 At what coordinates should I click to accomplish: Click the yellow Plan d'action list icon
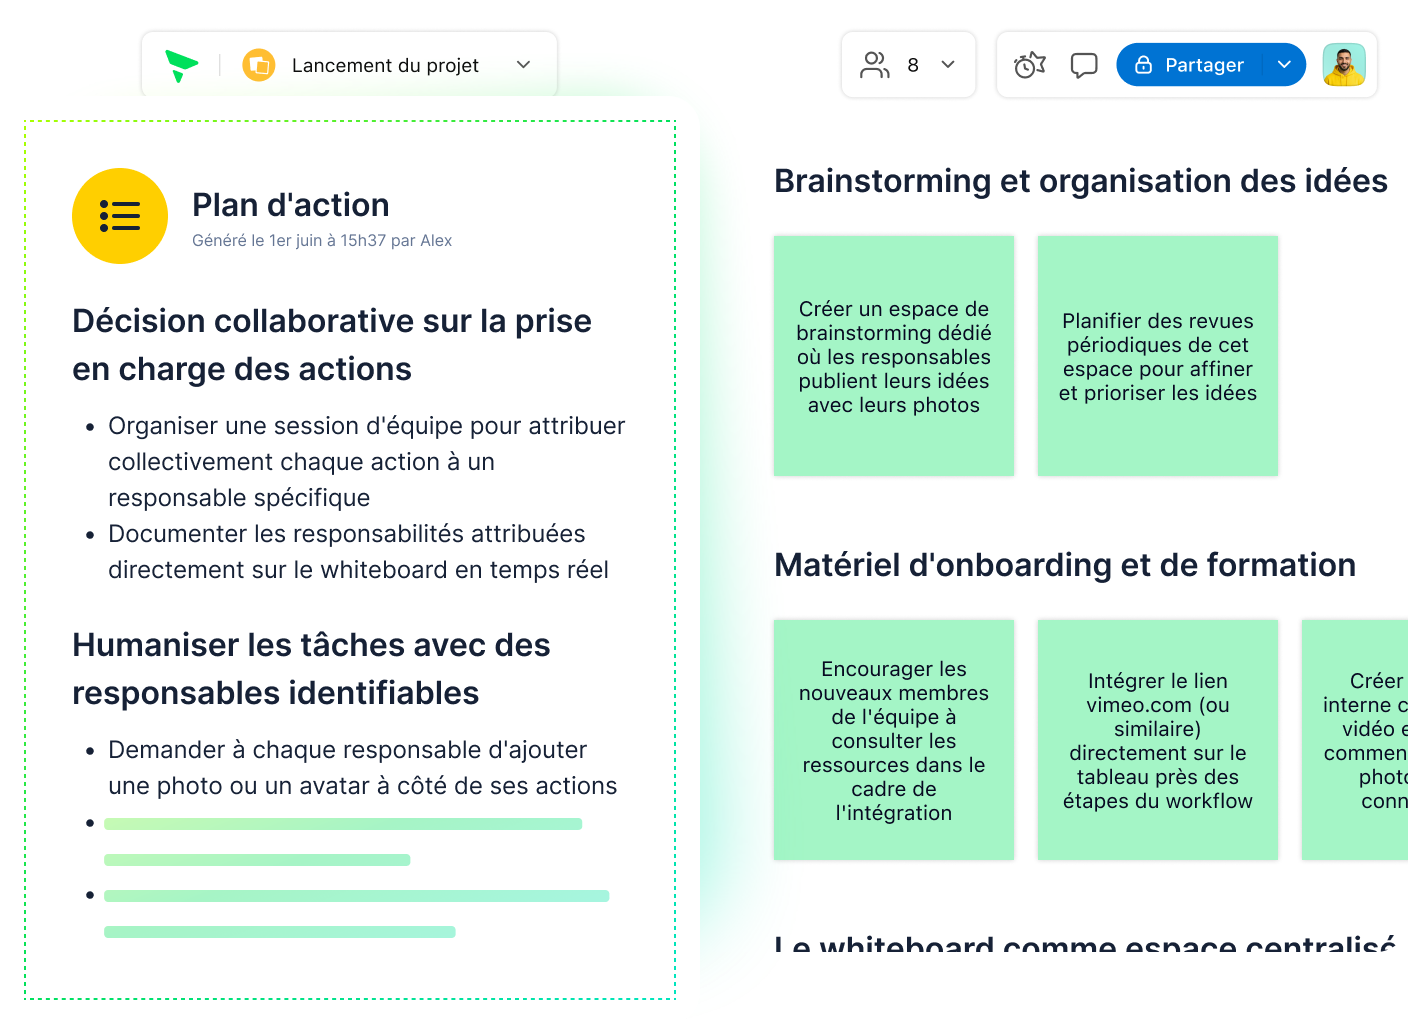tap(120, 216)
